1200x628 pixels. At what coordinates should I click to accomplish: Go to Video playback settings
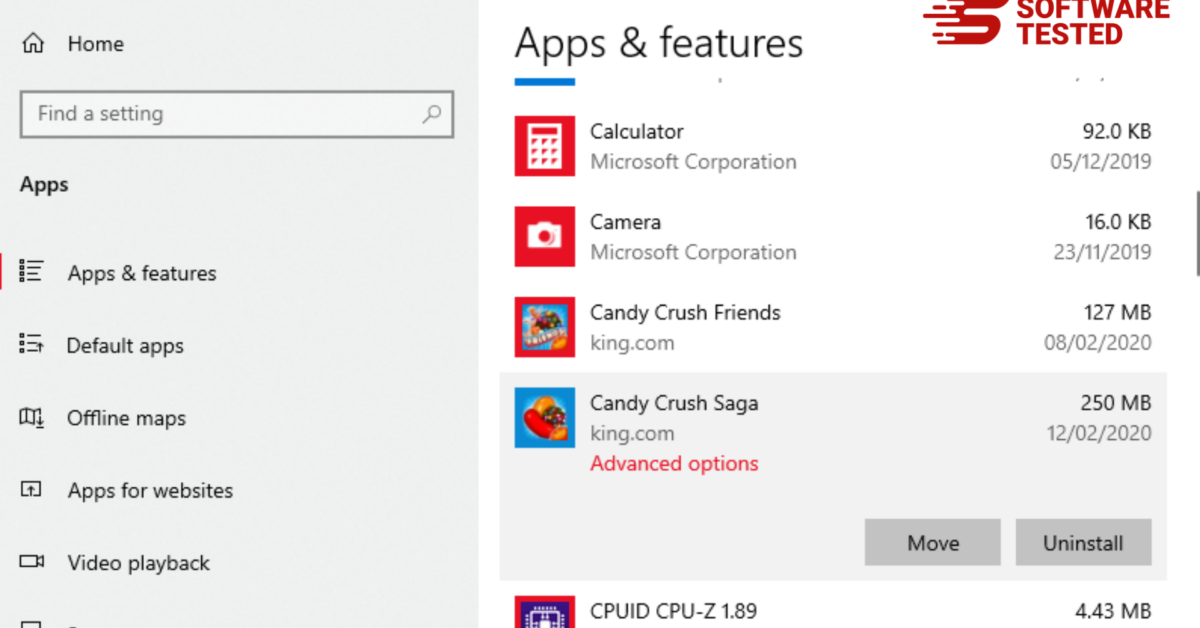[138, 563]
